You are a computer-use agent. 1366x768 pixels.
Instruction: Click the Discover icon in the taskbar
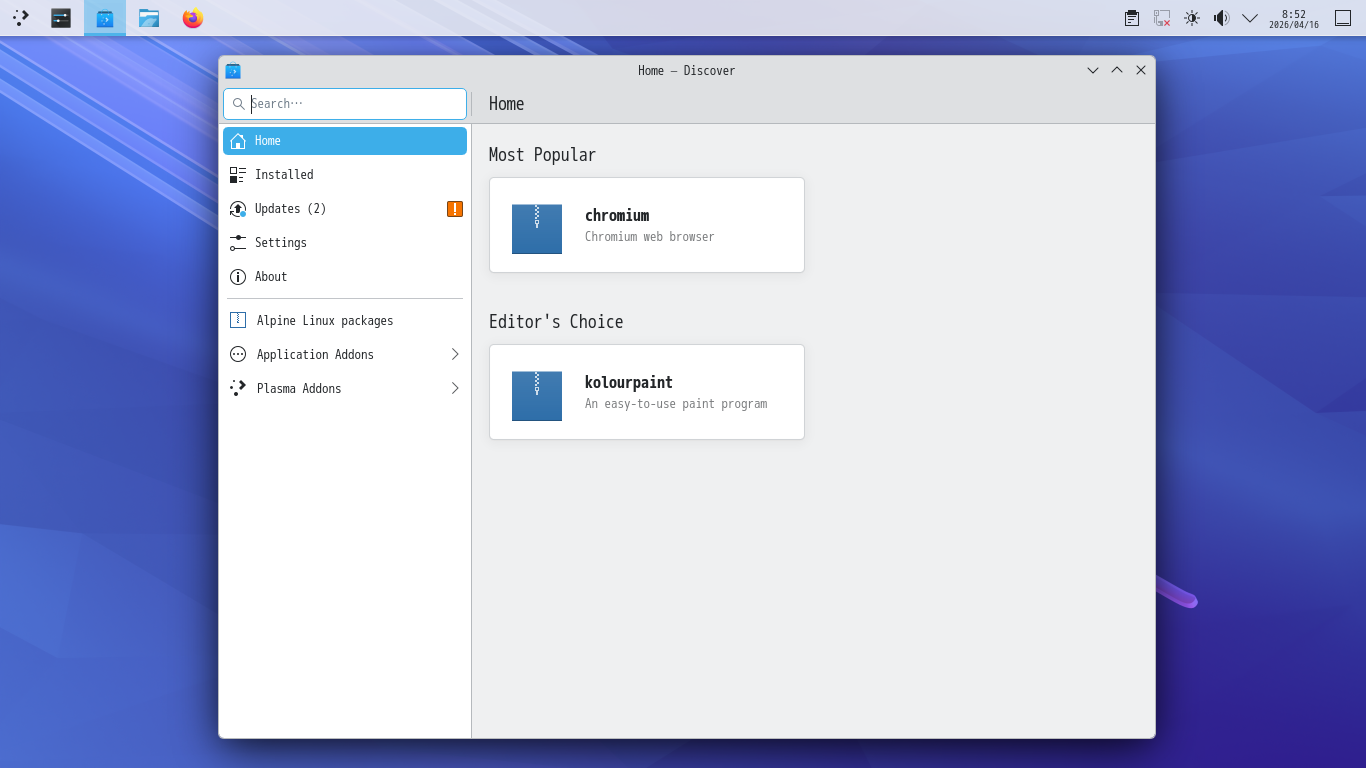[x=105, y=18]
